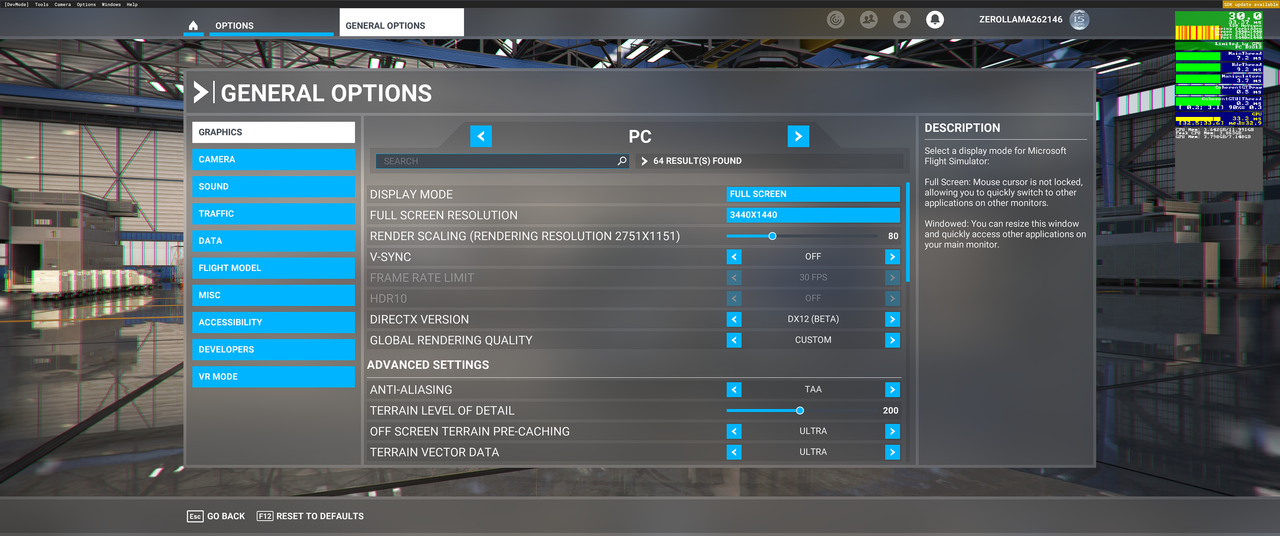Click the settings search field
The width and height of the screenshot is (1280, 536).
pyautogui.click(x=502, y=161)
